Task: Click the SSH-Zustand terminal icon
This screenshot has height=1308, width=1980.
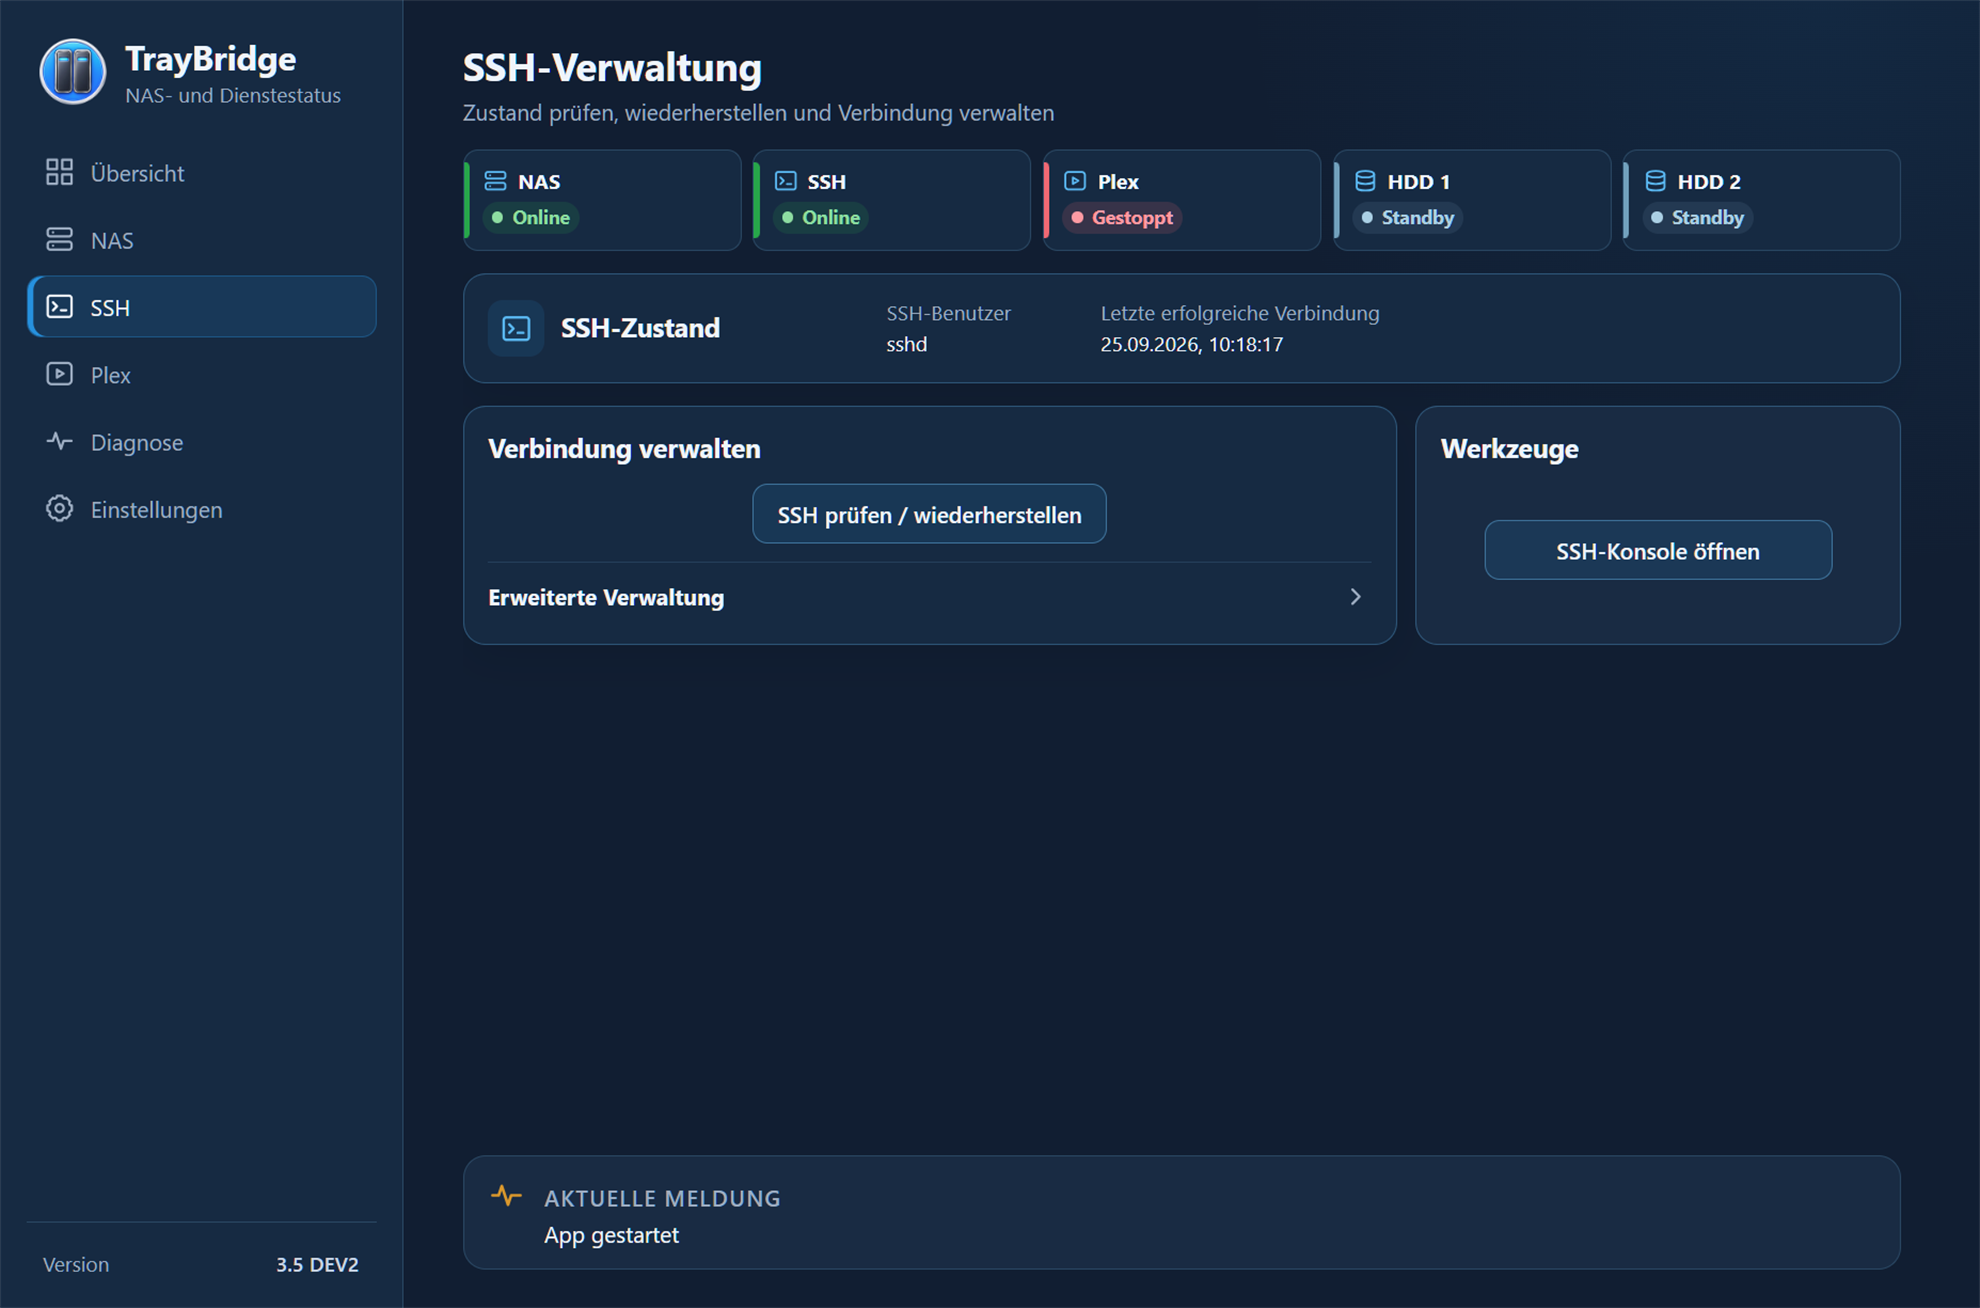Action: pyautogui.click(x=516, y=328)
